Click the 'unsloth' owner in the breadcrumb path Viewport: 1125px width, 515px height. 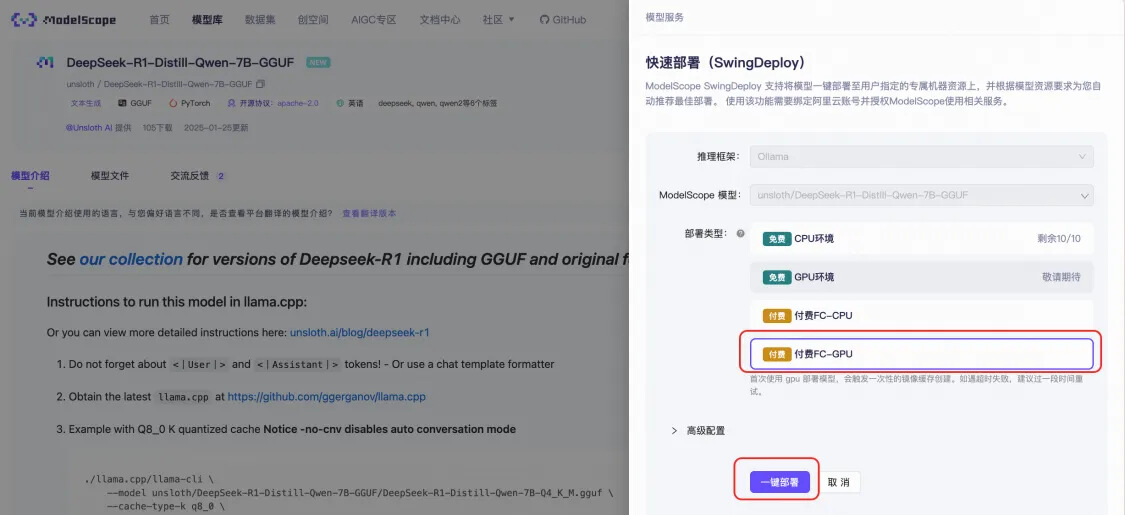coord(80,84)
